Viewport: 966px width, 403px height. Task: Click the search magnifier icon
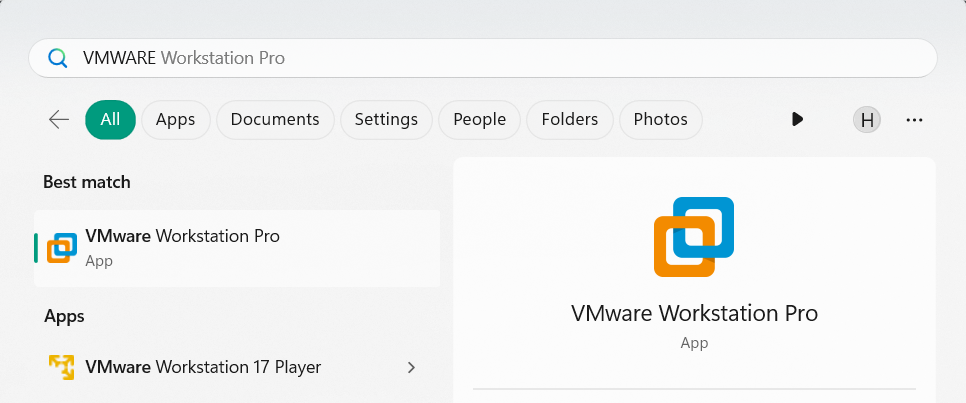(58, 58)
